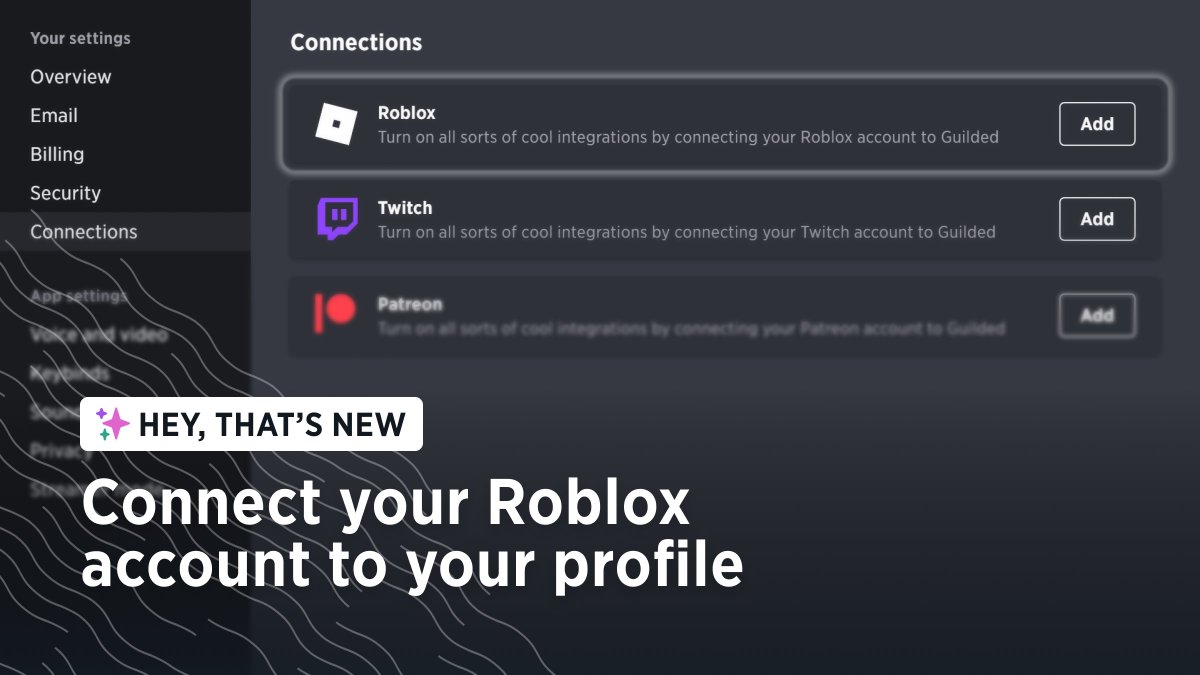Add a Roblox account connection
This screenshot has height=675, width=1200.
pos(1097,124)
